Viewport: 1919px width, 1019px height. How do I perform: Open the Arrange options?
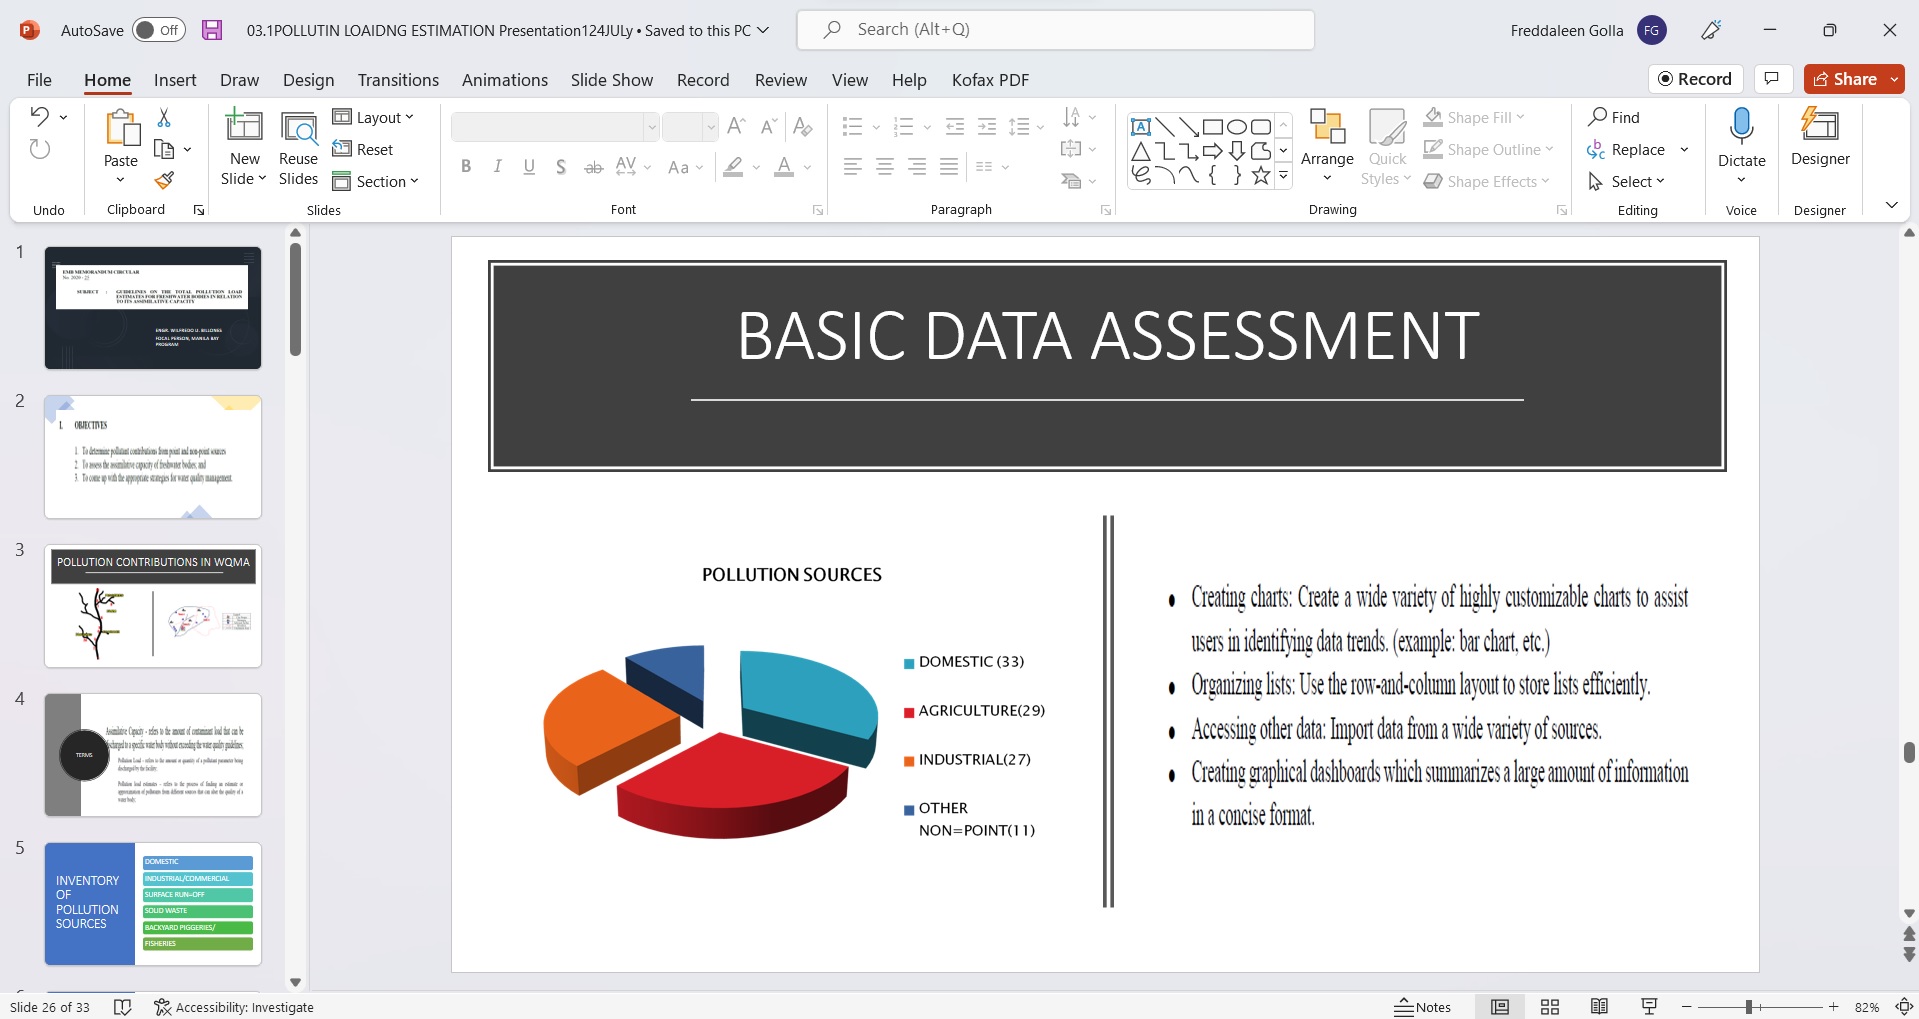[1327, 147]
